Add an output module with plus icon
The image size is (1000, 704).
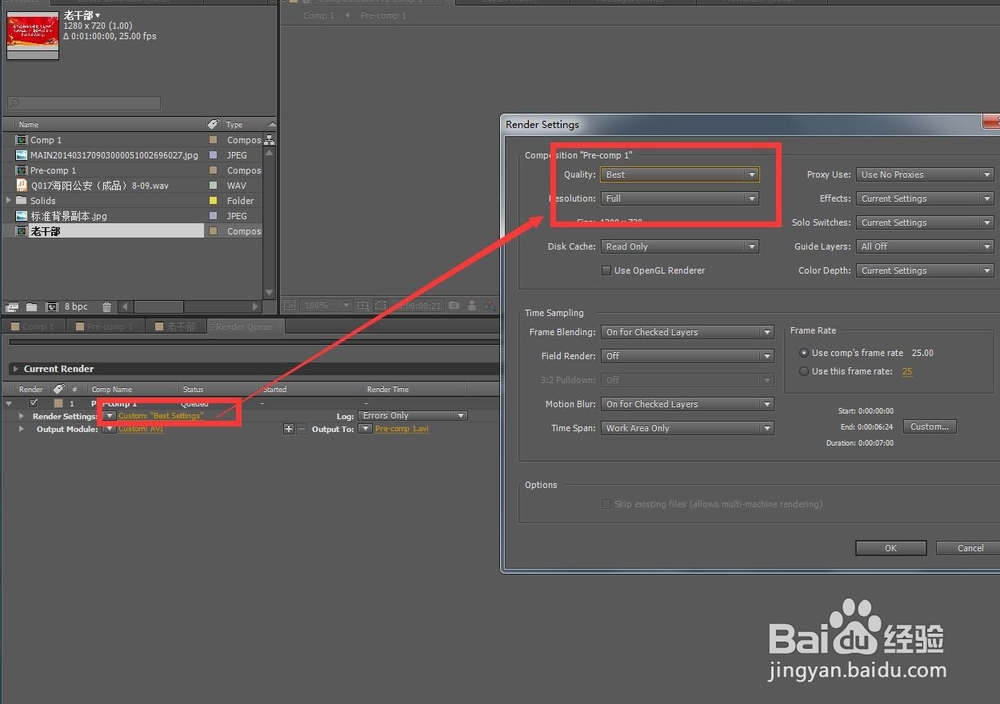[289, 429]
